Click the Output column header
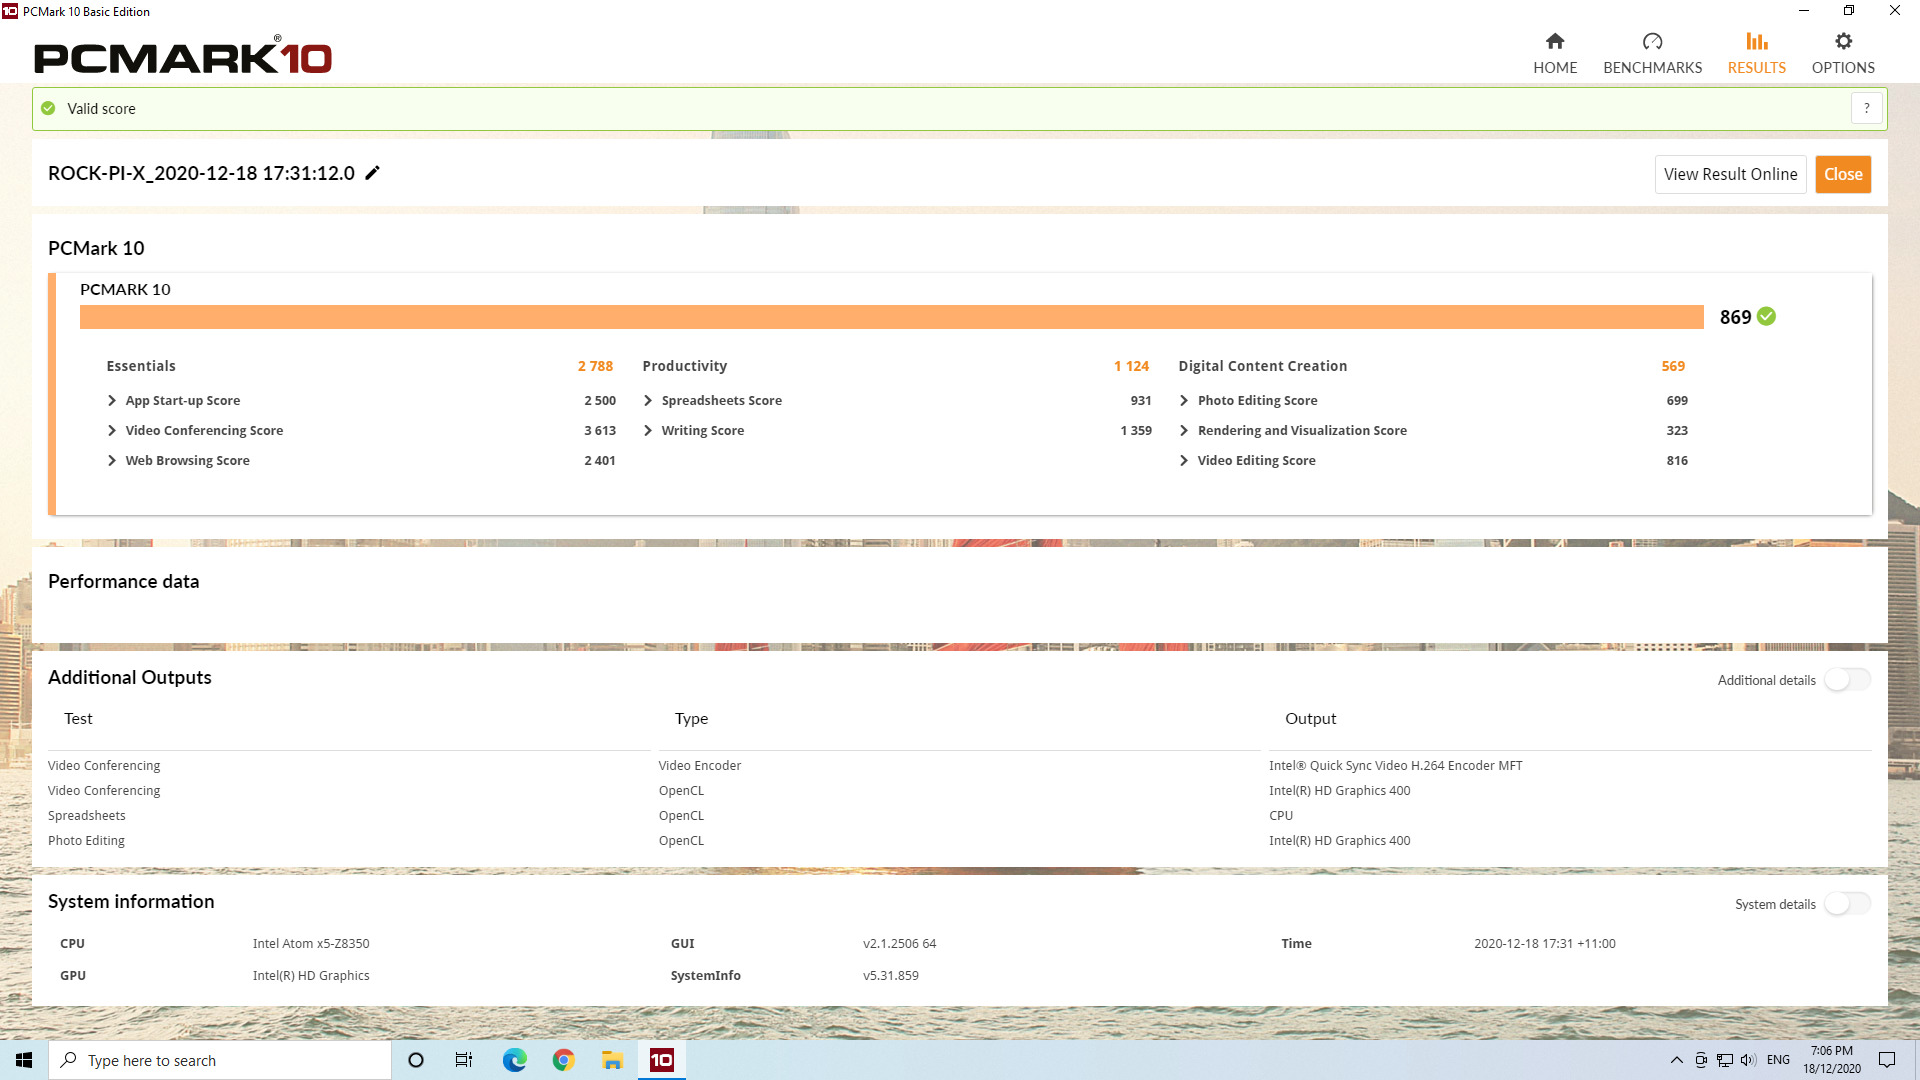This screenshot has height=1080, width=1920. [x=1310, y=719]
